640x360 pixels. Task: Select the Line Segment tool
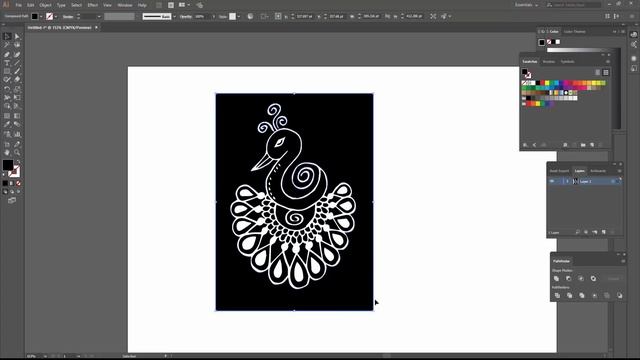[x=17, y=63]
